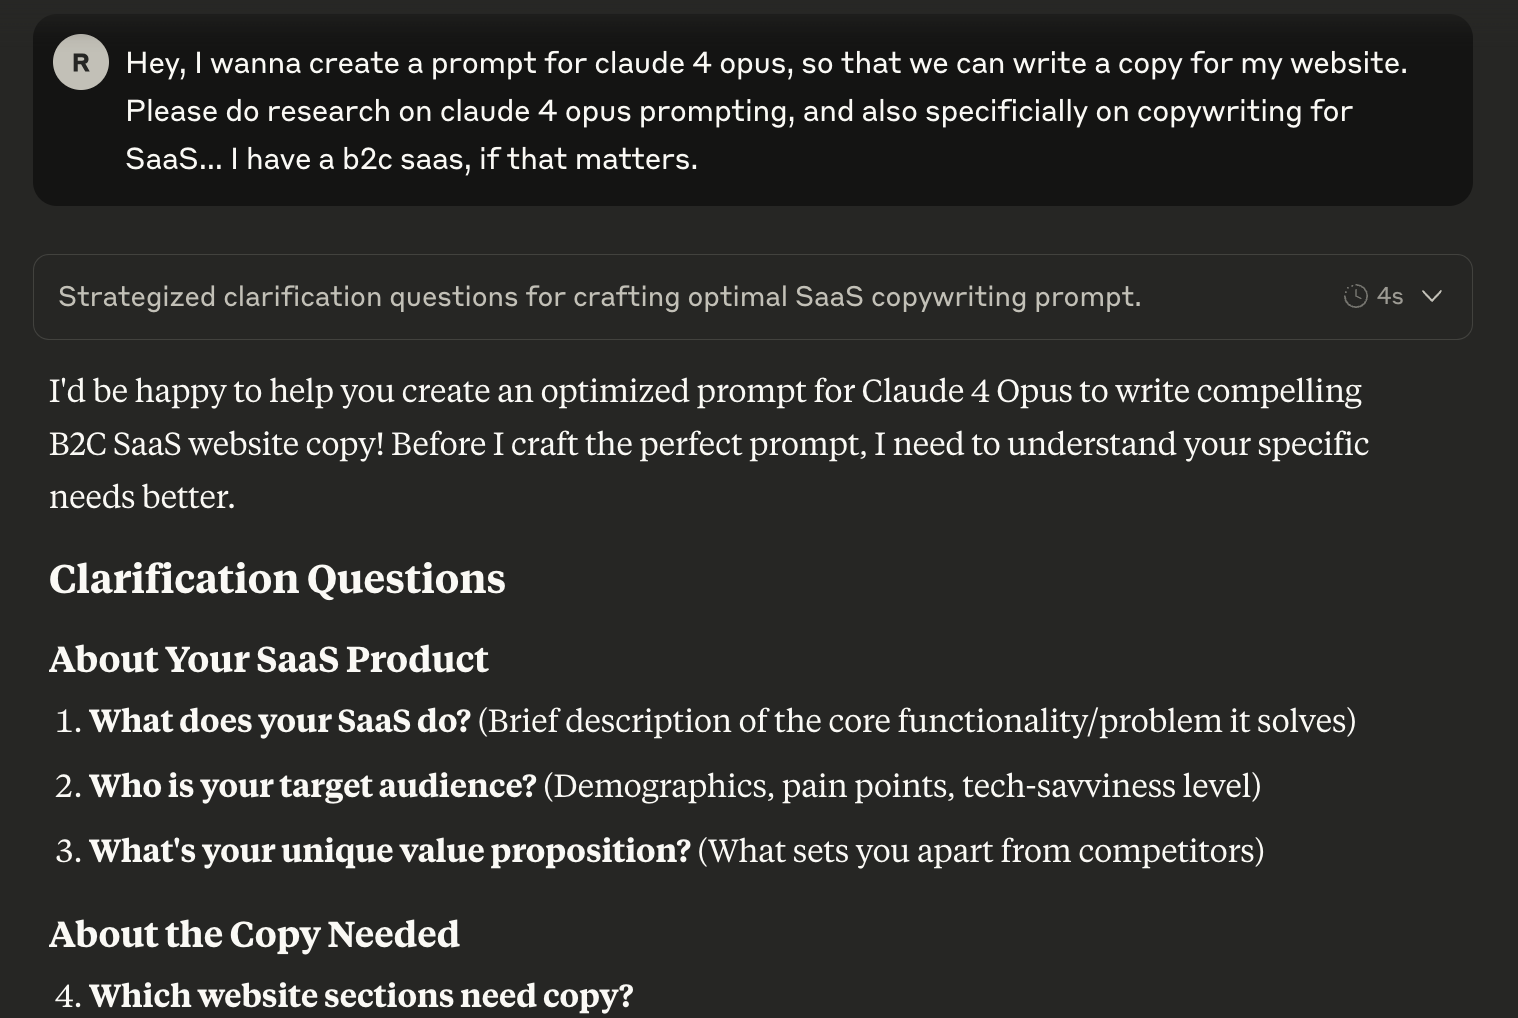The image size is (1518, 1018).
Task: Click the About the Copy Needed heading
Action: 254,934
